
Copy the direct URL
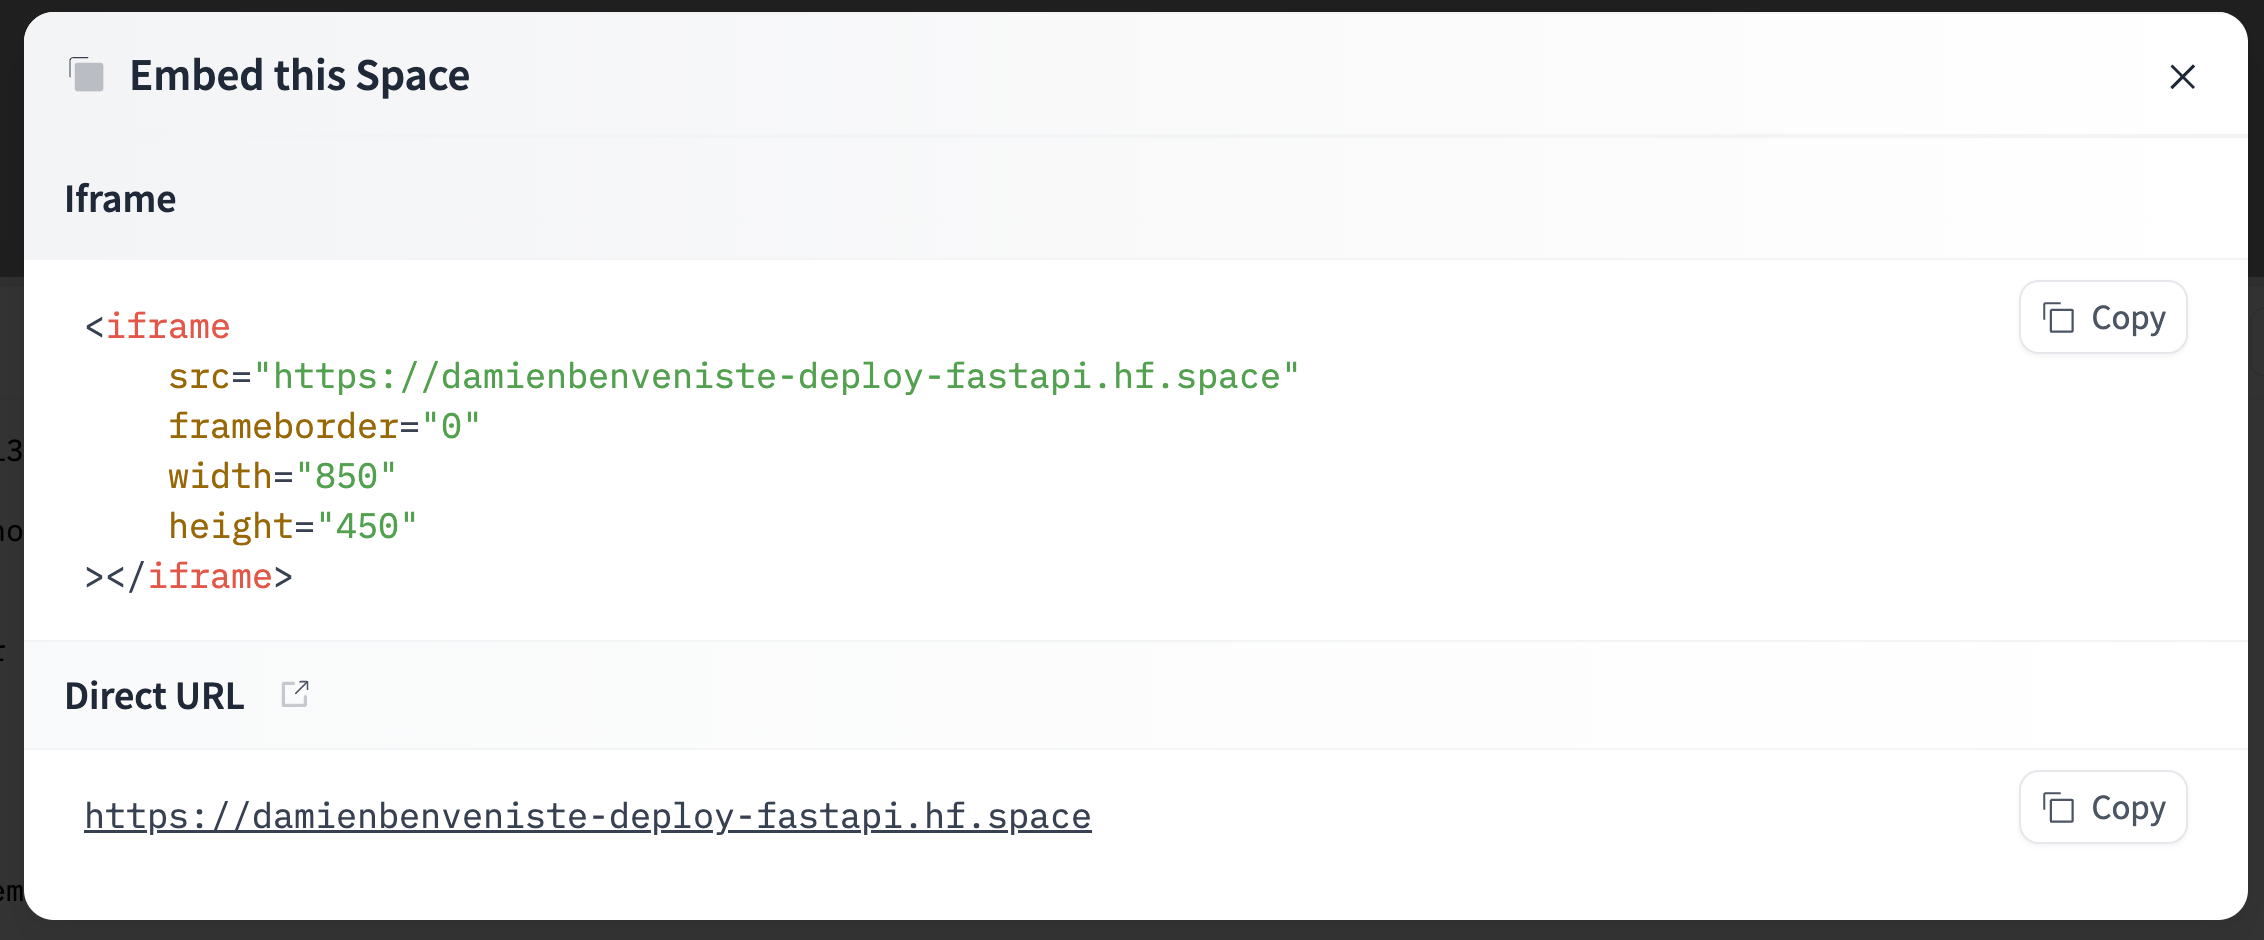click(2102, 807)
